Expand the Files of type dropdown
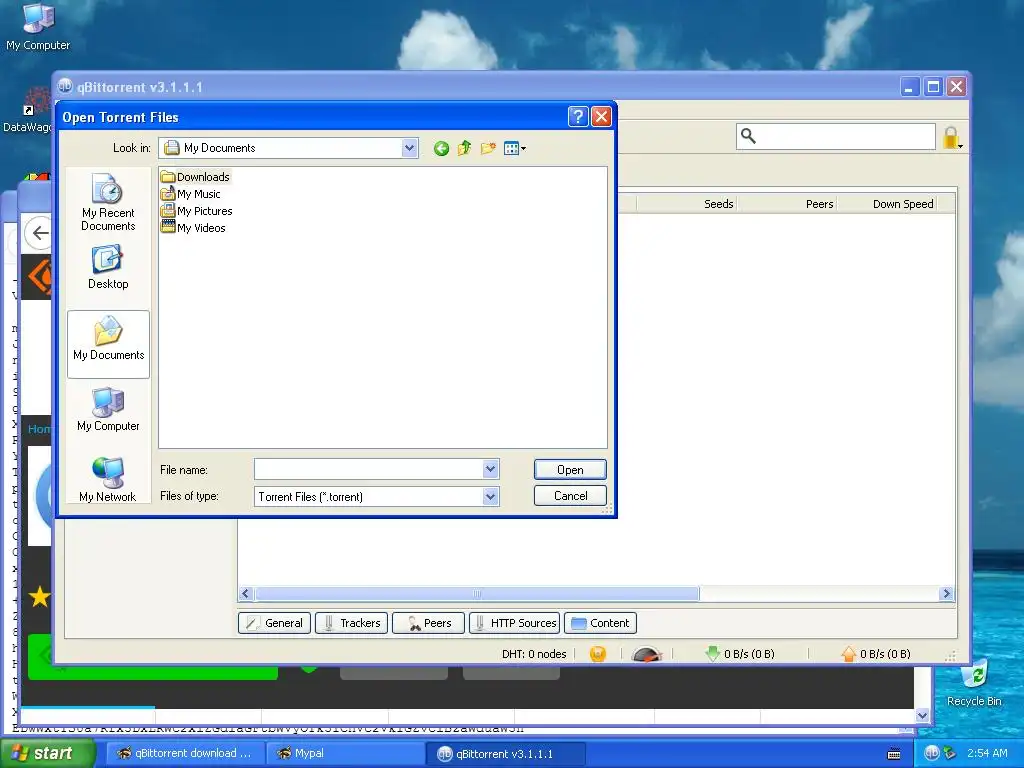This screenshot has height=768, width=1024. click(x=490, y=496)
